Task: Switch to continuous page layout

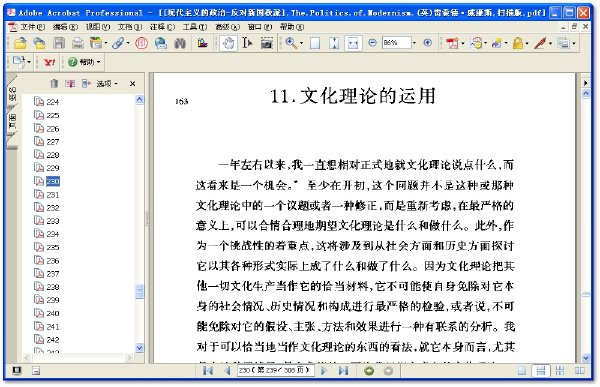Action: pos(541,371)
